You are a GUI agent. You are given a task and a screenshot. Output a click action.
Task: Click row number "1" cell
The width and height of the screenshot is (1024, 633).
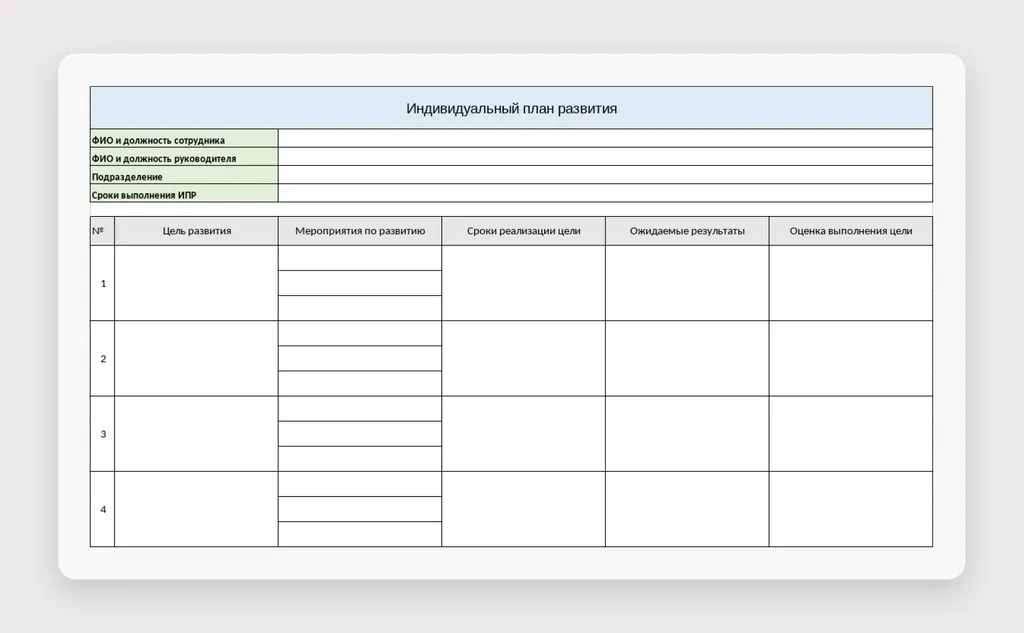click(x=103, y=283)
